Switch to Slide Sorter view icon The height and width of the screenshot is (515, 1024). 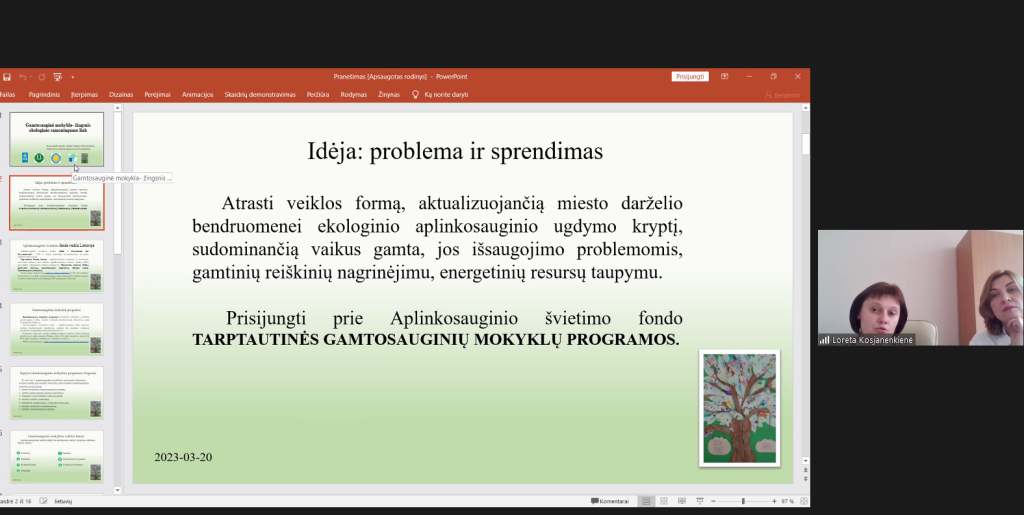coord(664,501)
